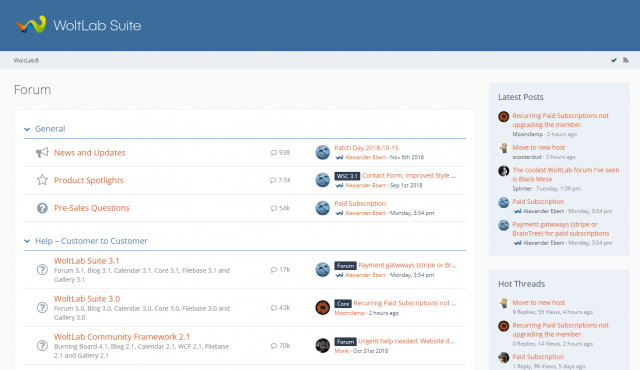
Task: Open Paid Subscription in Latest Posts
Action: 538,202
